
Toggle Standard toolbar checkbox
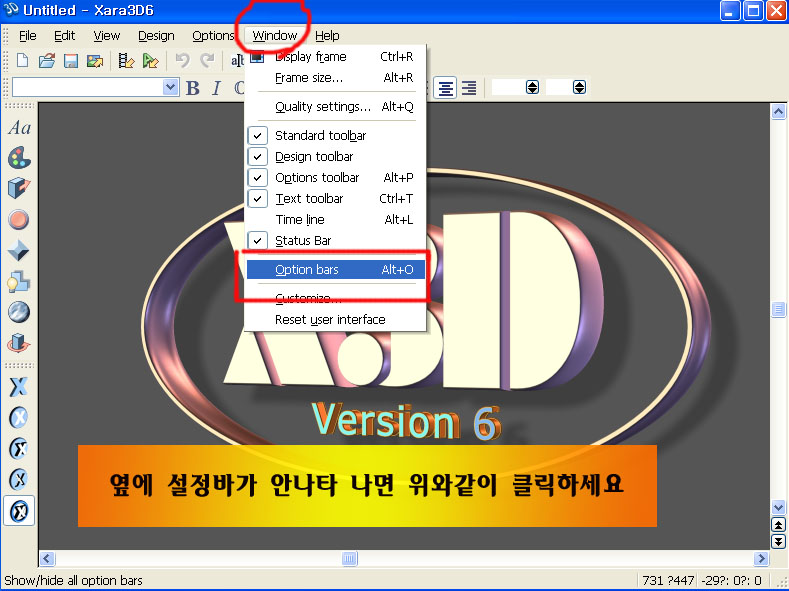(258, 136)
